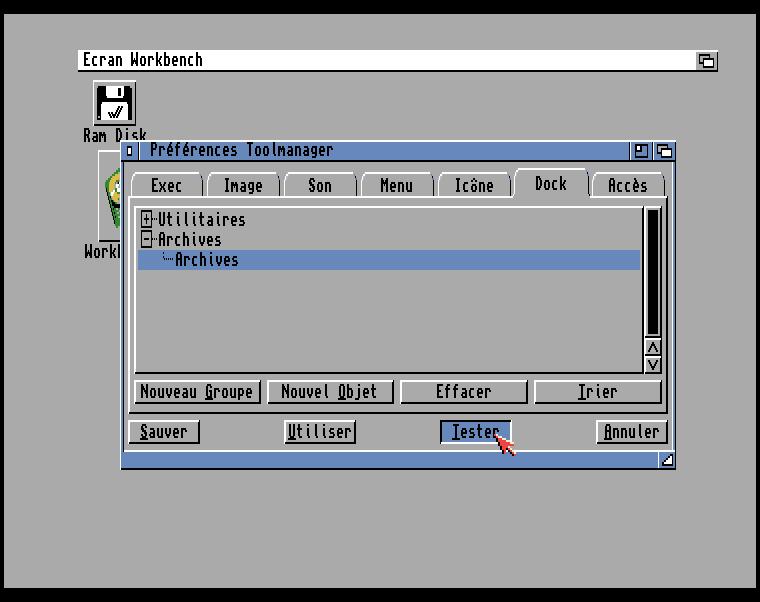Click the Nouveau Groupe button
This screenshot has height=602, width=760.
197,392
